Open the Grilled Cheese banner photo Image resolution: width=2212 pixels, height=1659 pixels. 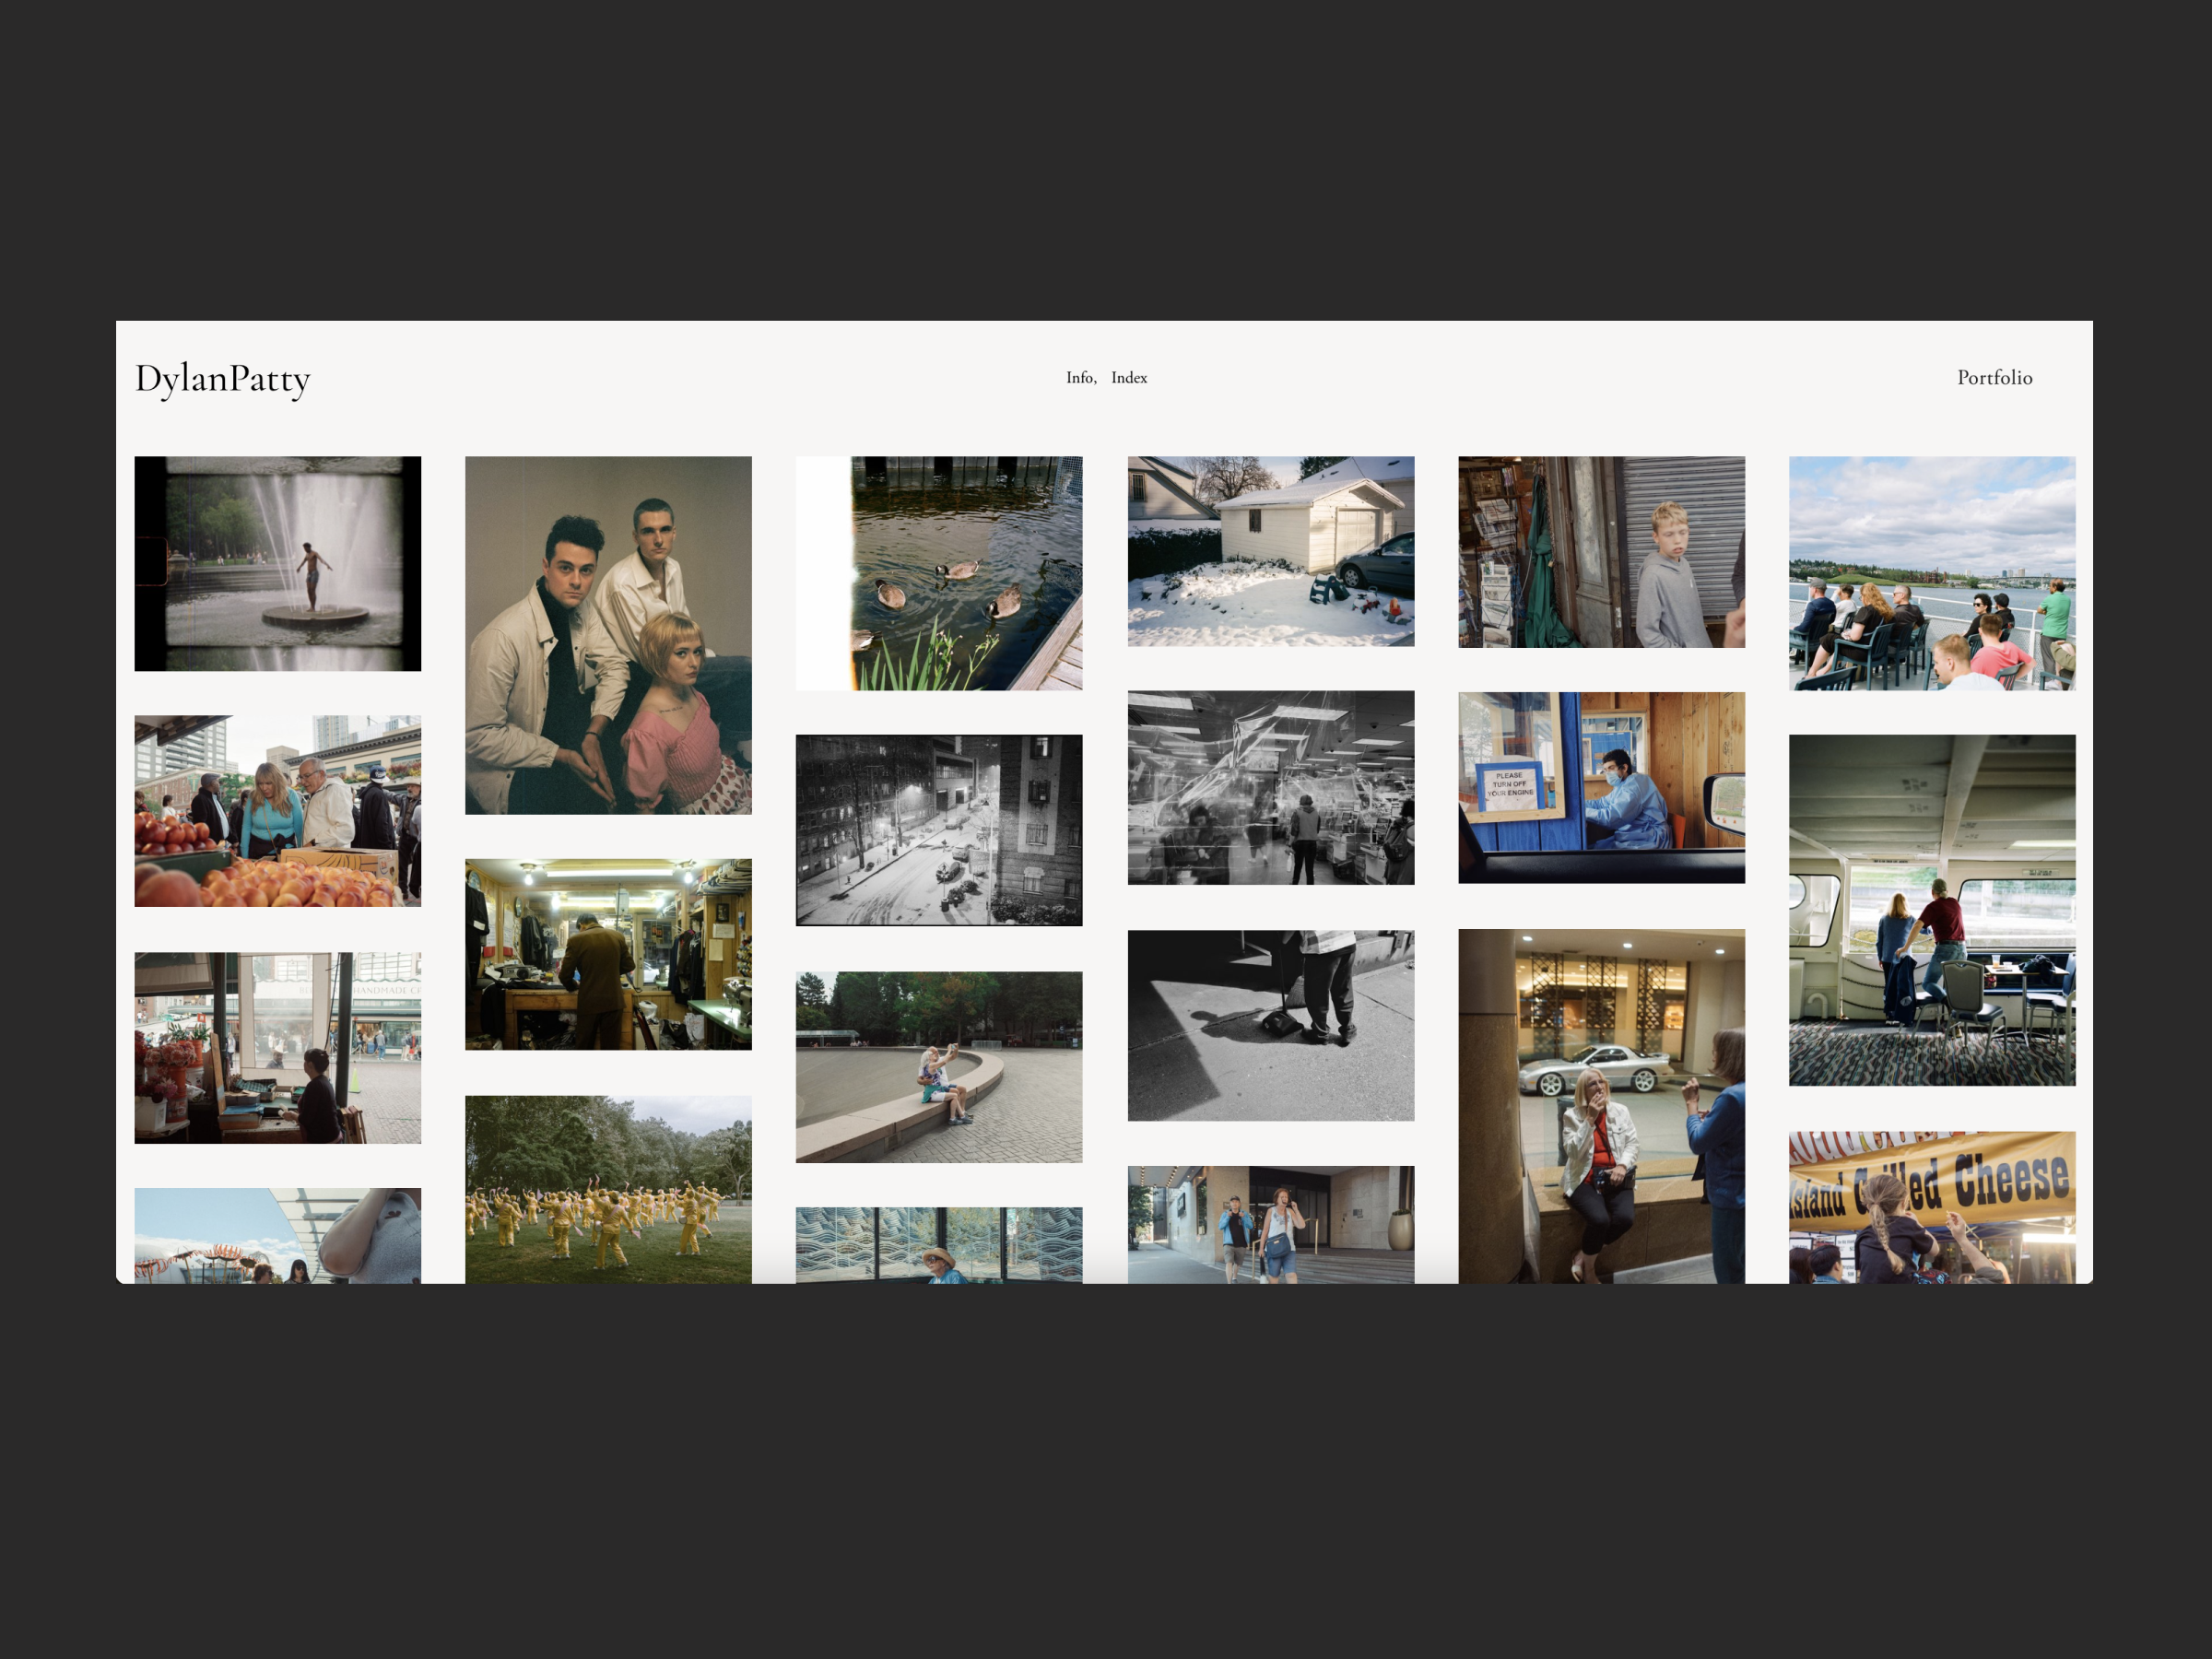pos(1931,1206)
